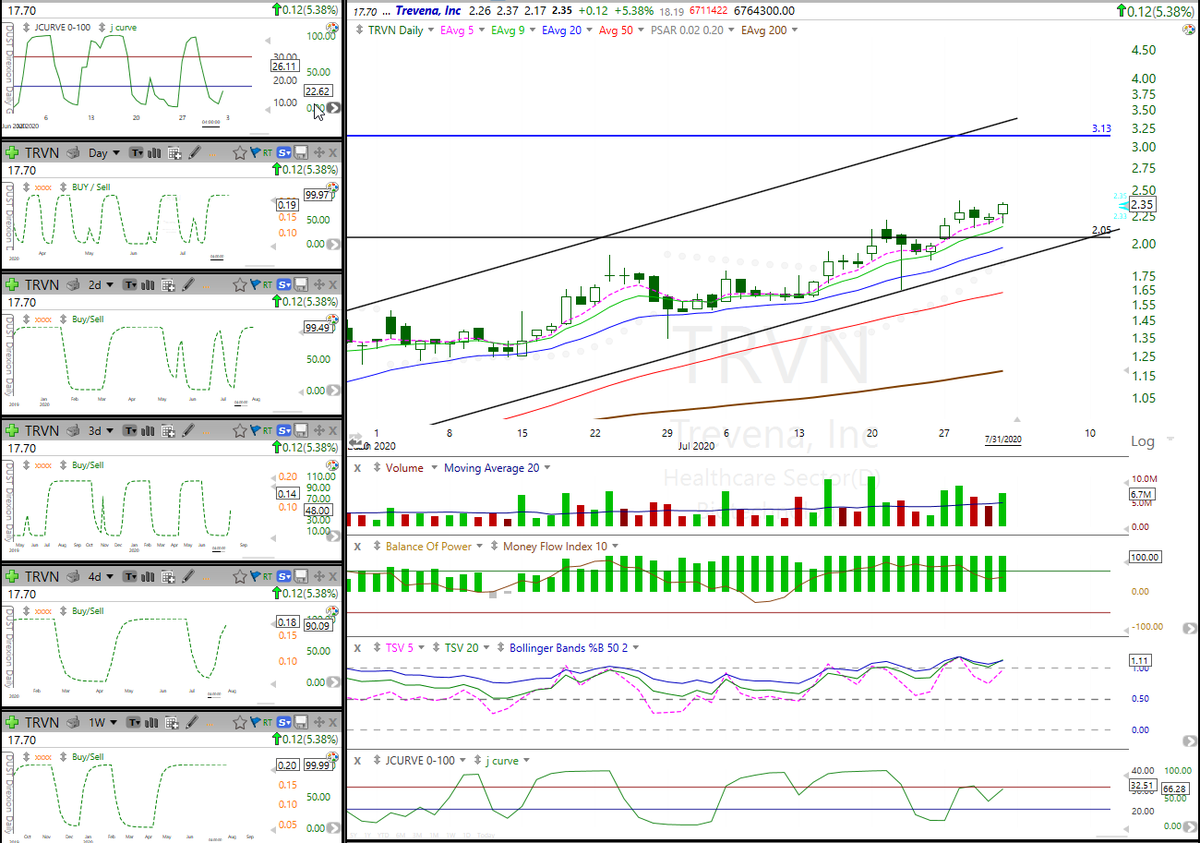The width and height of the screenshot is (1200, 843).
Task: Click blue flag icon in Day panel
Action: tap(255, 153)
